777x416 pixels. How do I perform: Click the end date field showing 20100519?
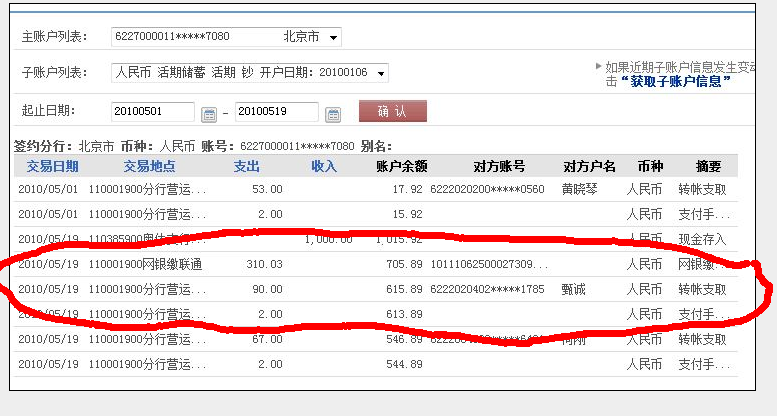pos(276,112)
